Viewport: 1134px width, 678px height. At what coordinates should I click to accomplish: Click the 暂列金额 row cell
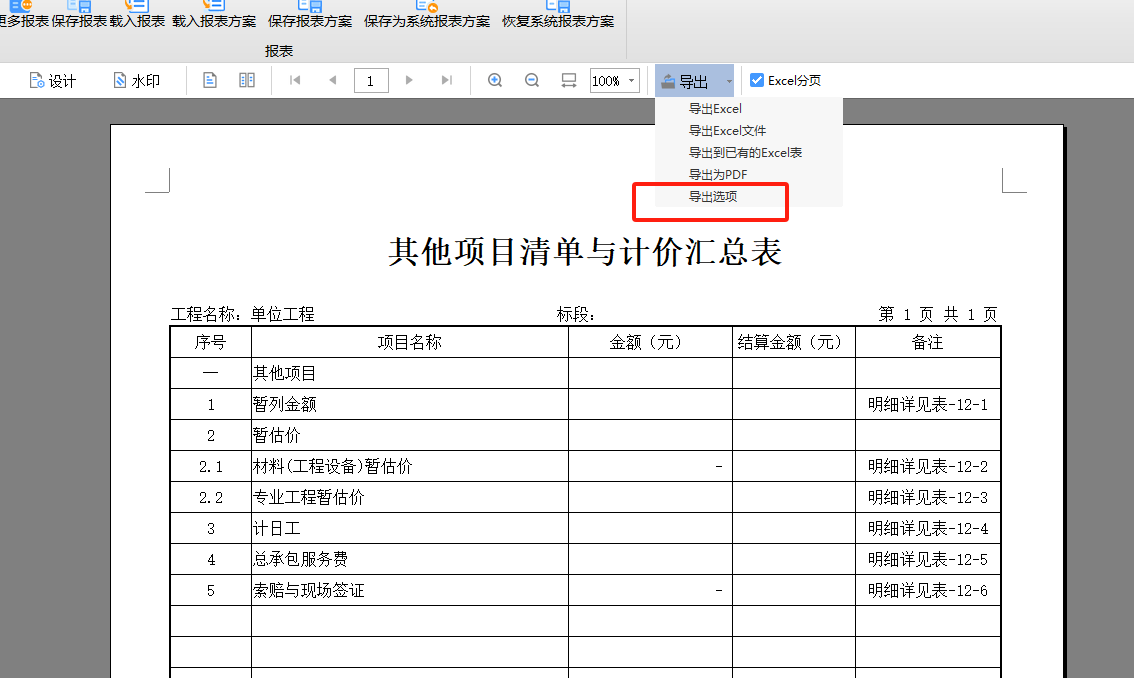click(409, 404)
